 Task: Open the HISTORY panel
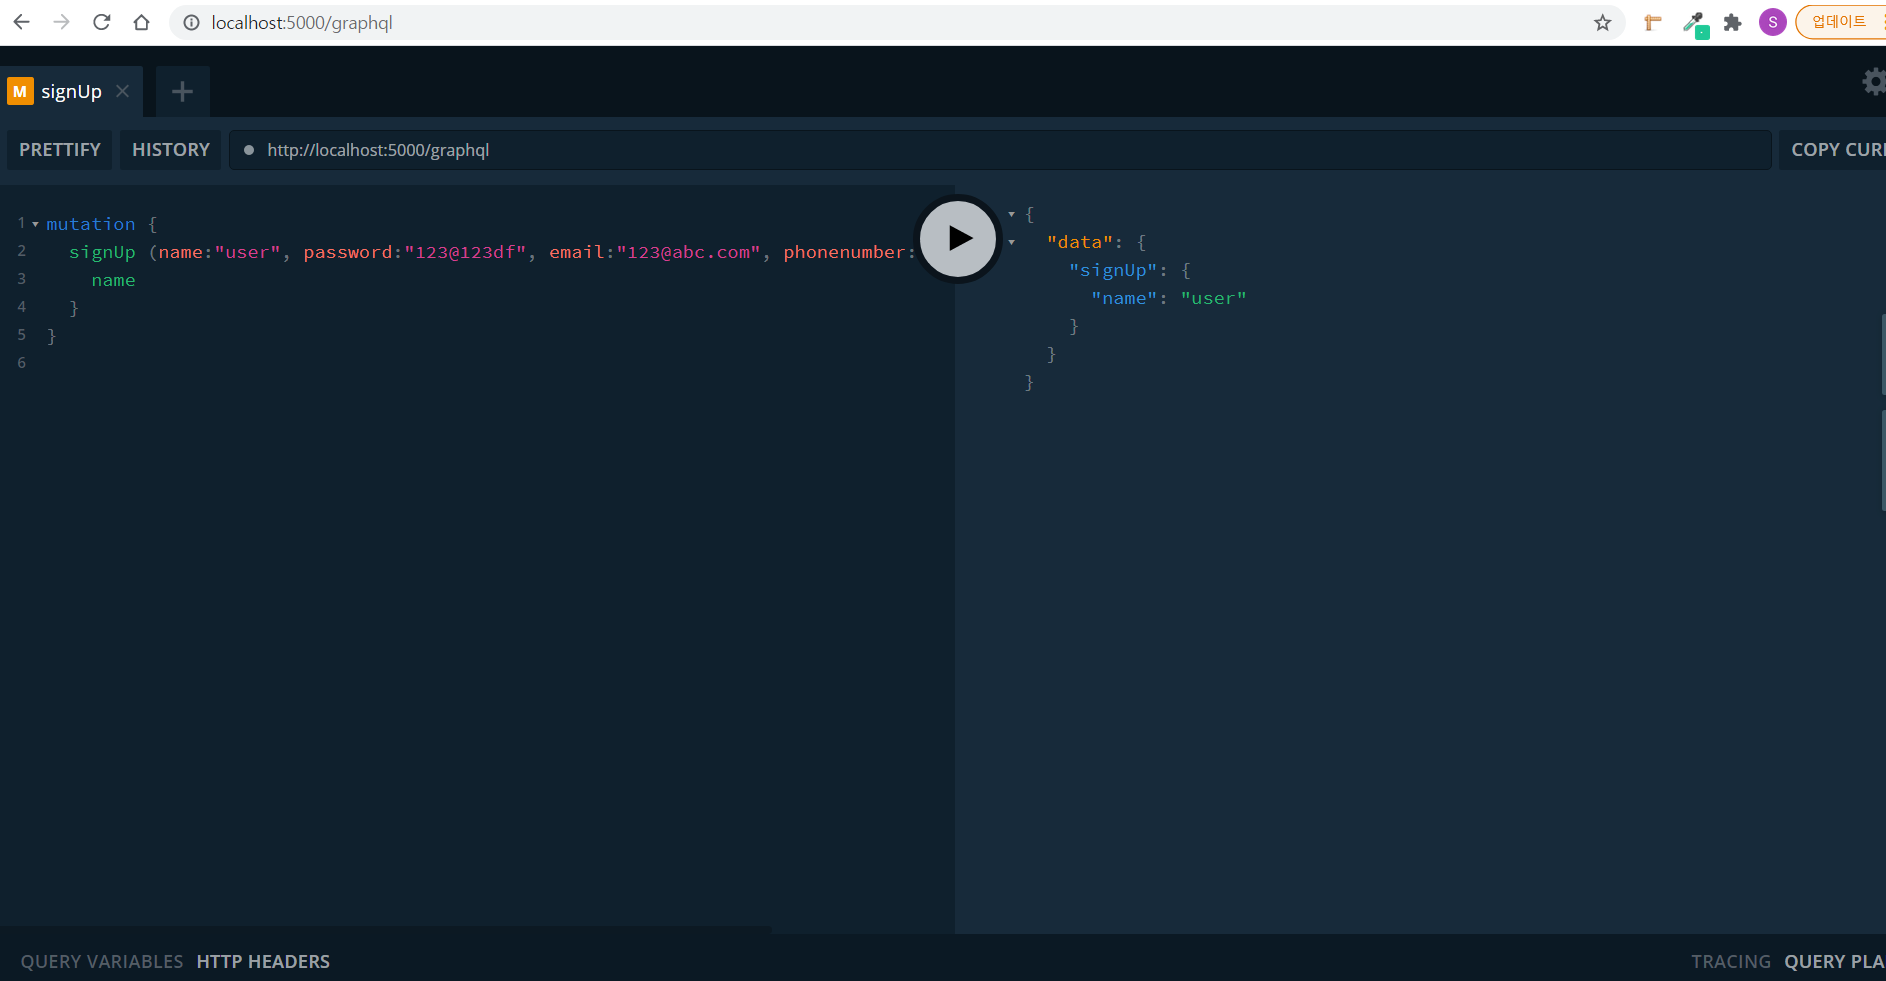tap(171, 150)
